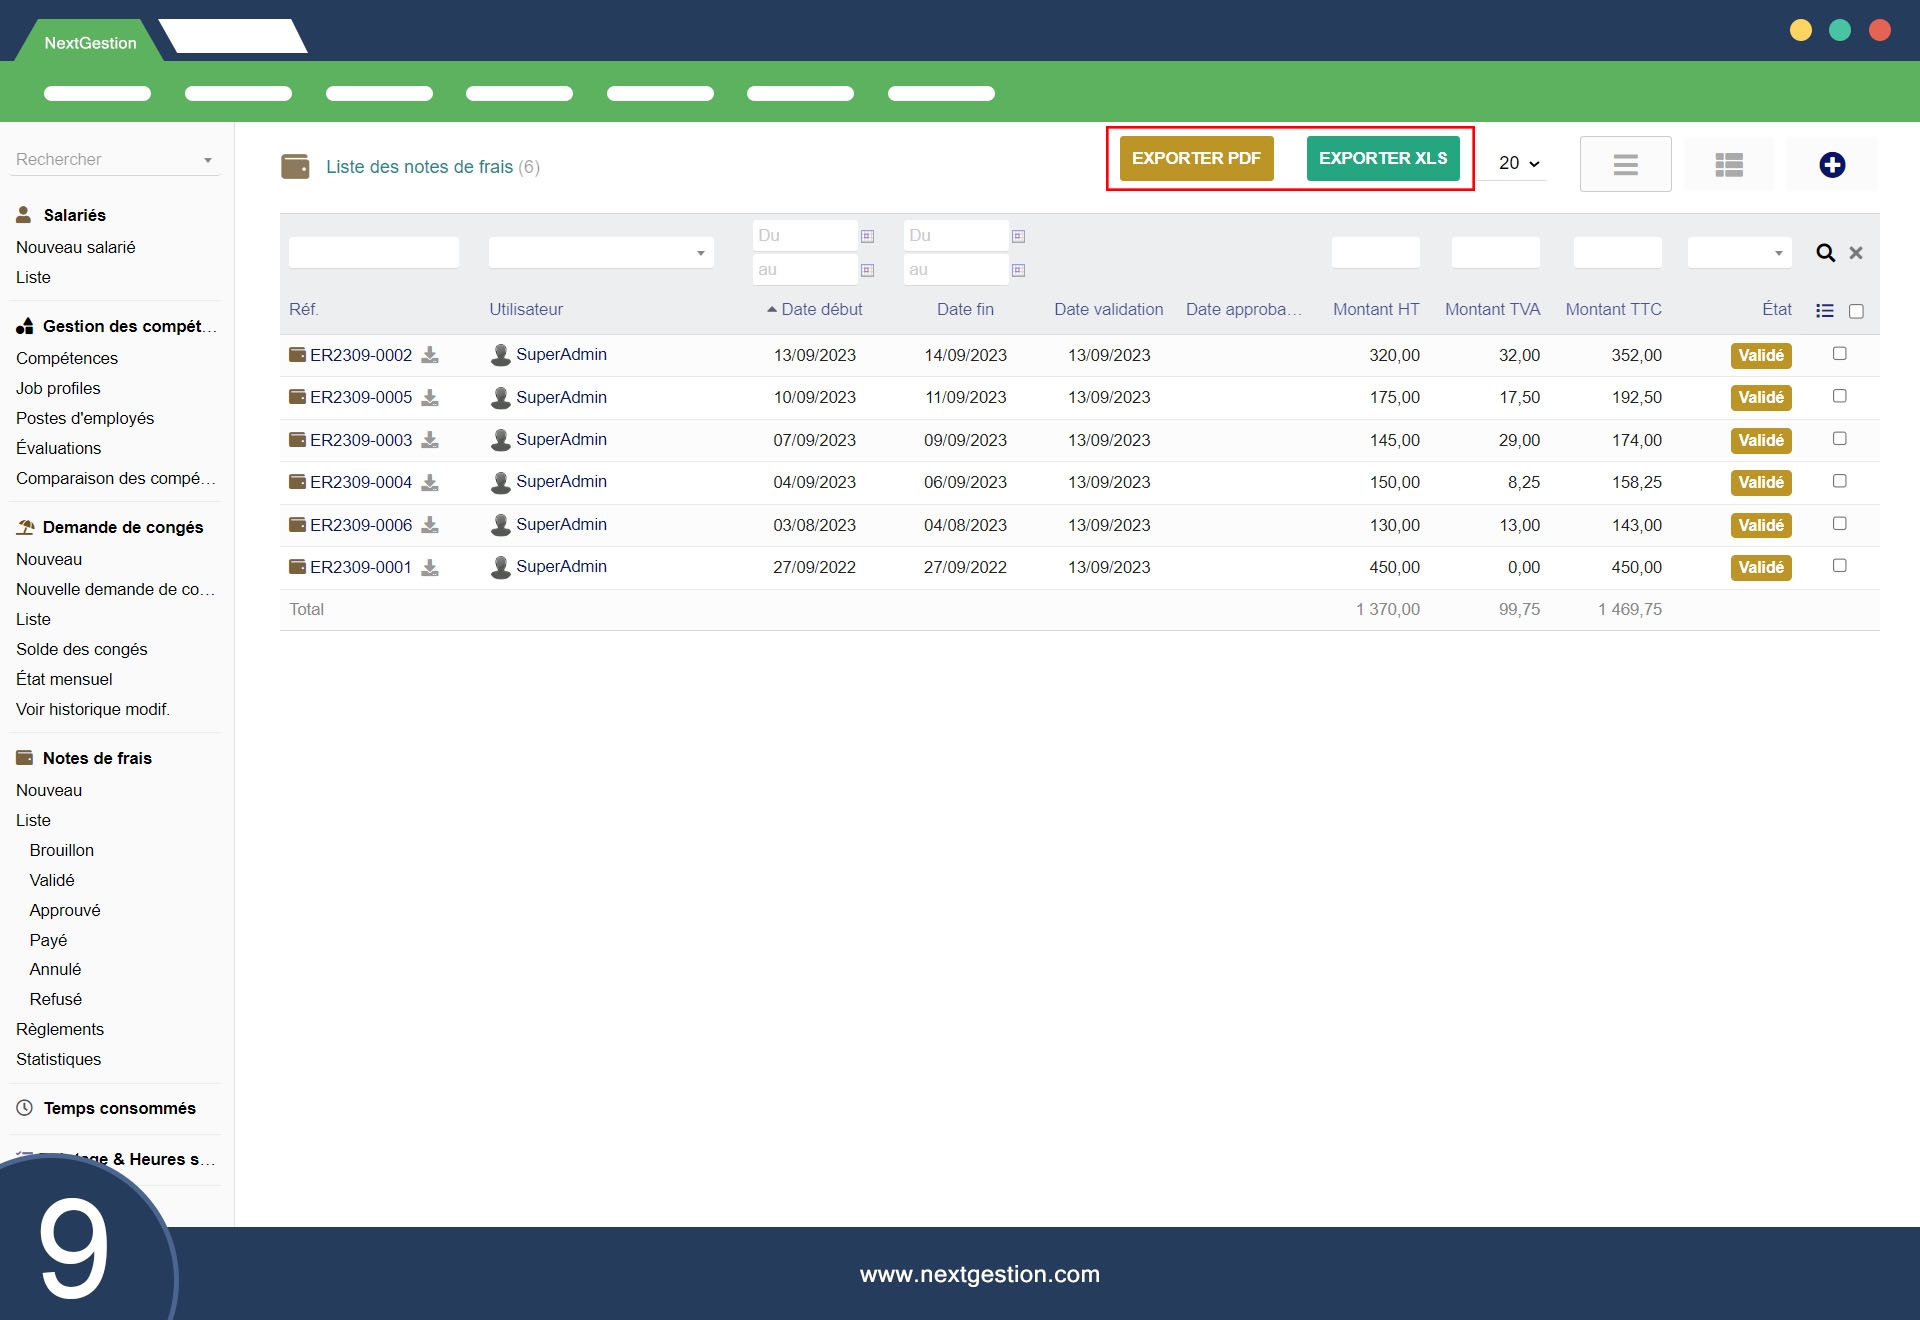Tick the checkbox for row ER2309-0005
1920x1320 pixels.
coord(1839,396)
